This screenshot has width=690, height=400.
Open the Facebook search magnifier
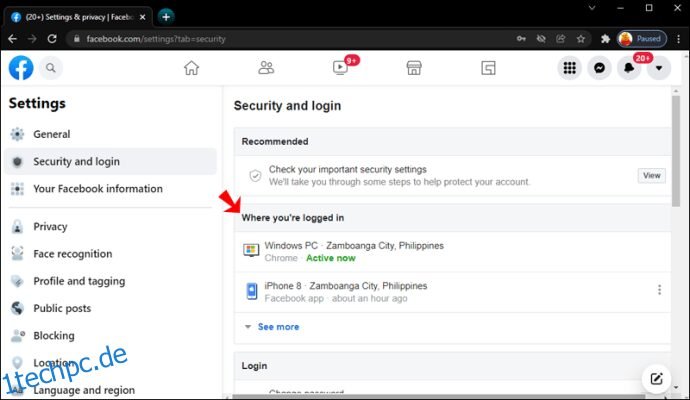click(x=51, y=68)
